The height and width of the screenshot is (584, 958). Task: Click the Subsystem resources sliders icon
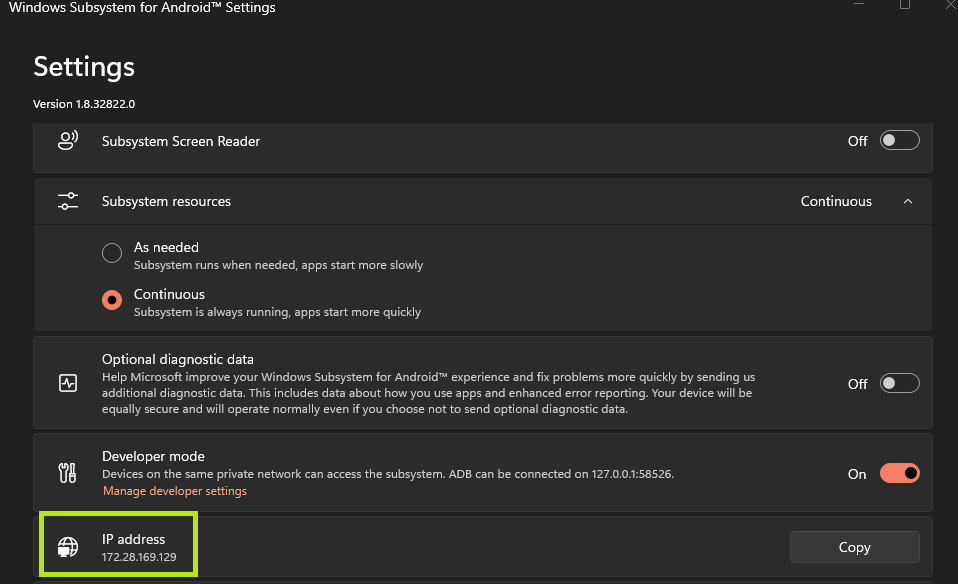tap(68, 201)
